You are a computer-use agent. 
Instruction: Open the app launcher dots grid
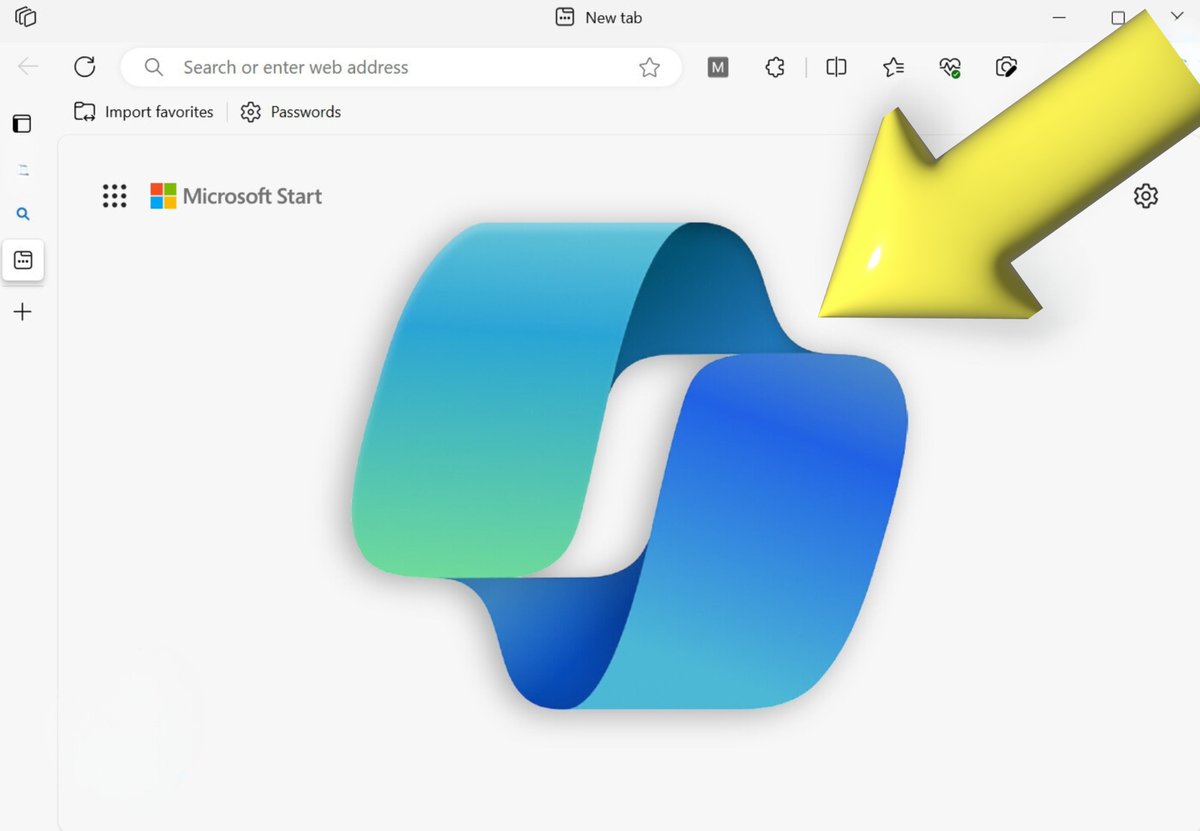coord(115,196)
